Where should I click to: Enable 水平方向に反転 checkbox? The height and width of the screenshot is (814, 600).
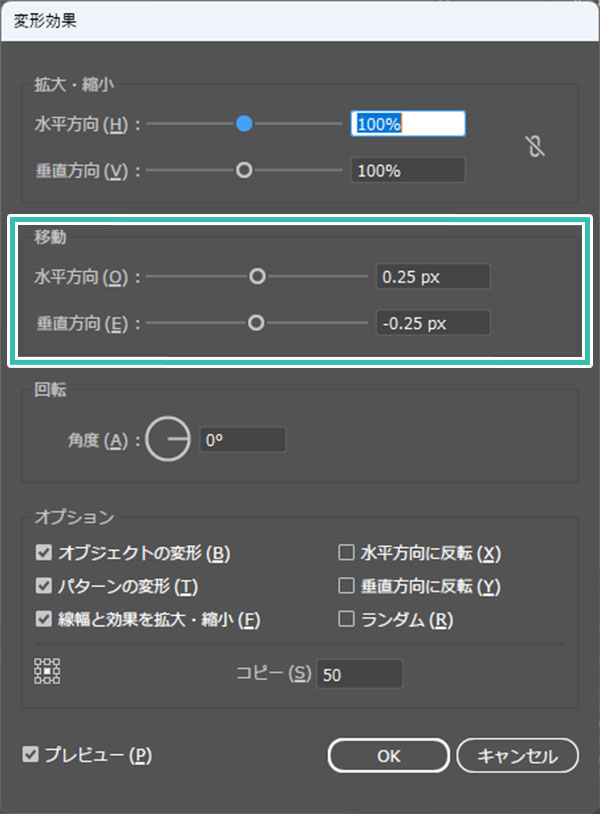346,552
